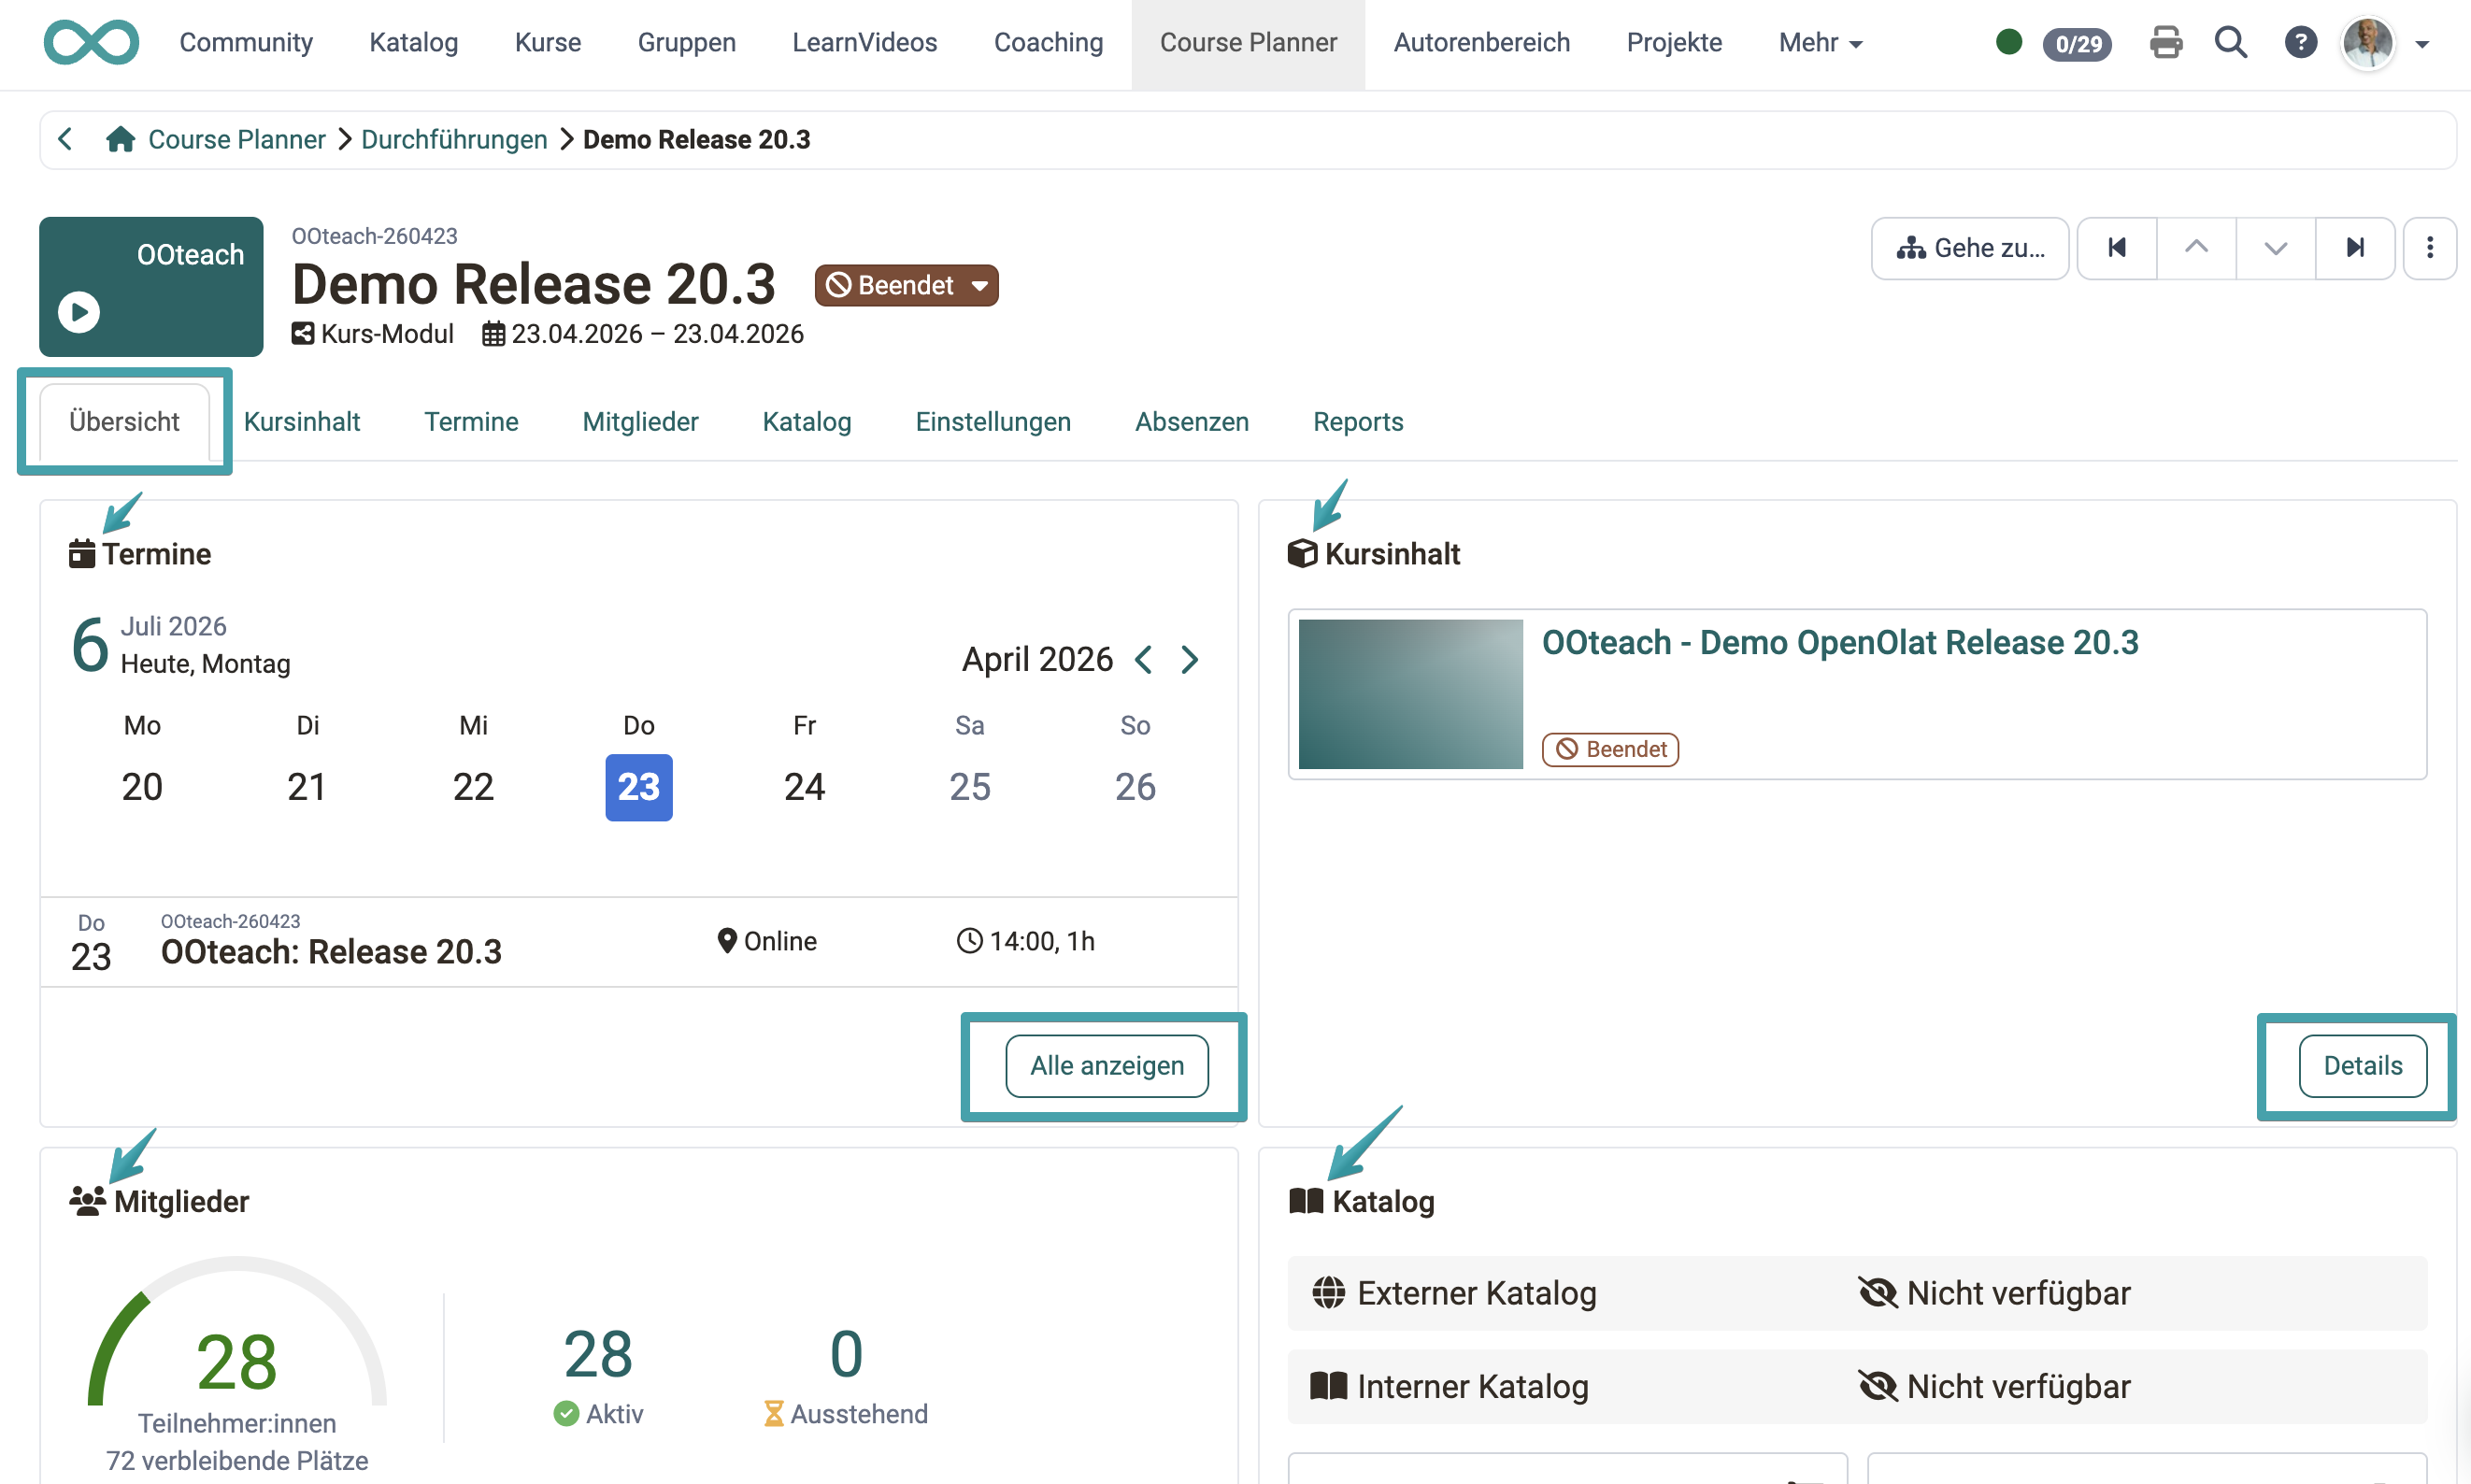Open help via the question mark icon

tap(2300, 43)
